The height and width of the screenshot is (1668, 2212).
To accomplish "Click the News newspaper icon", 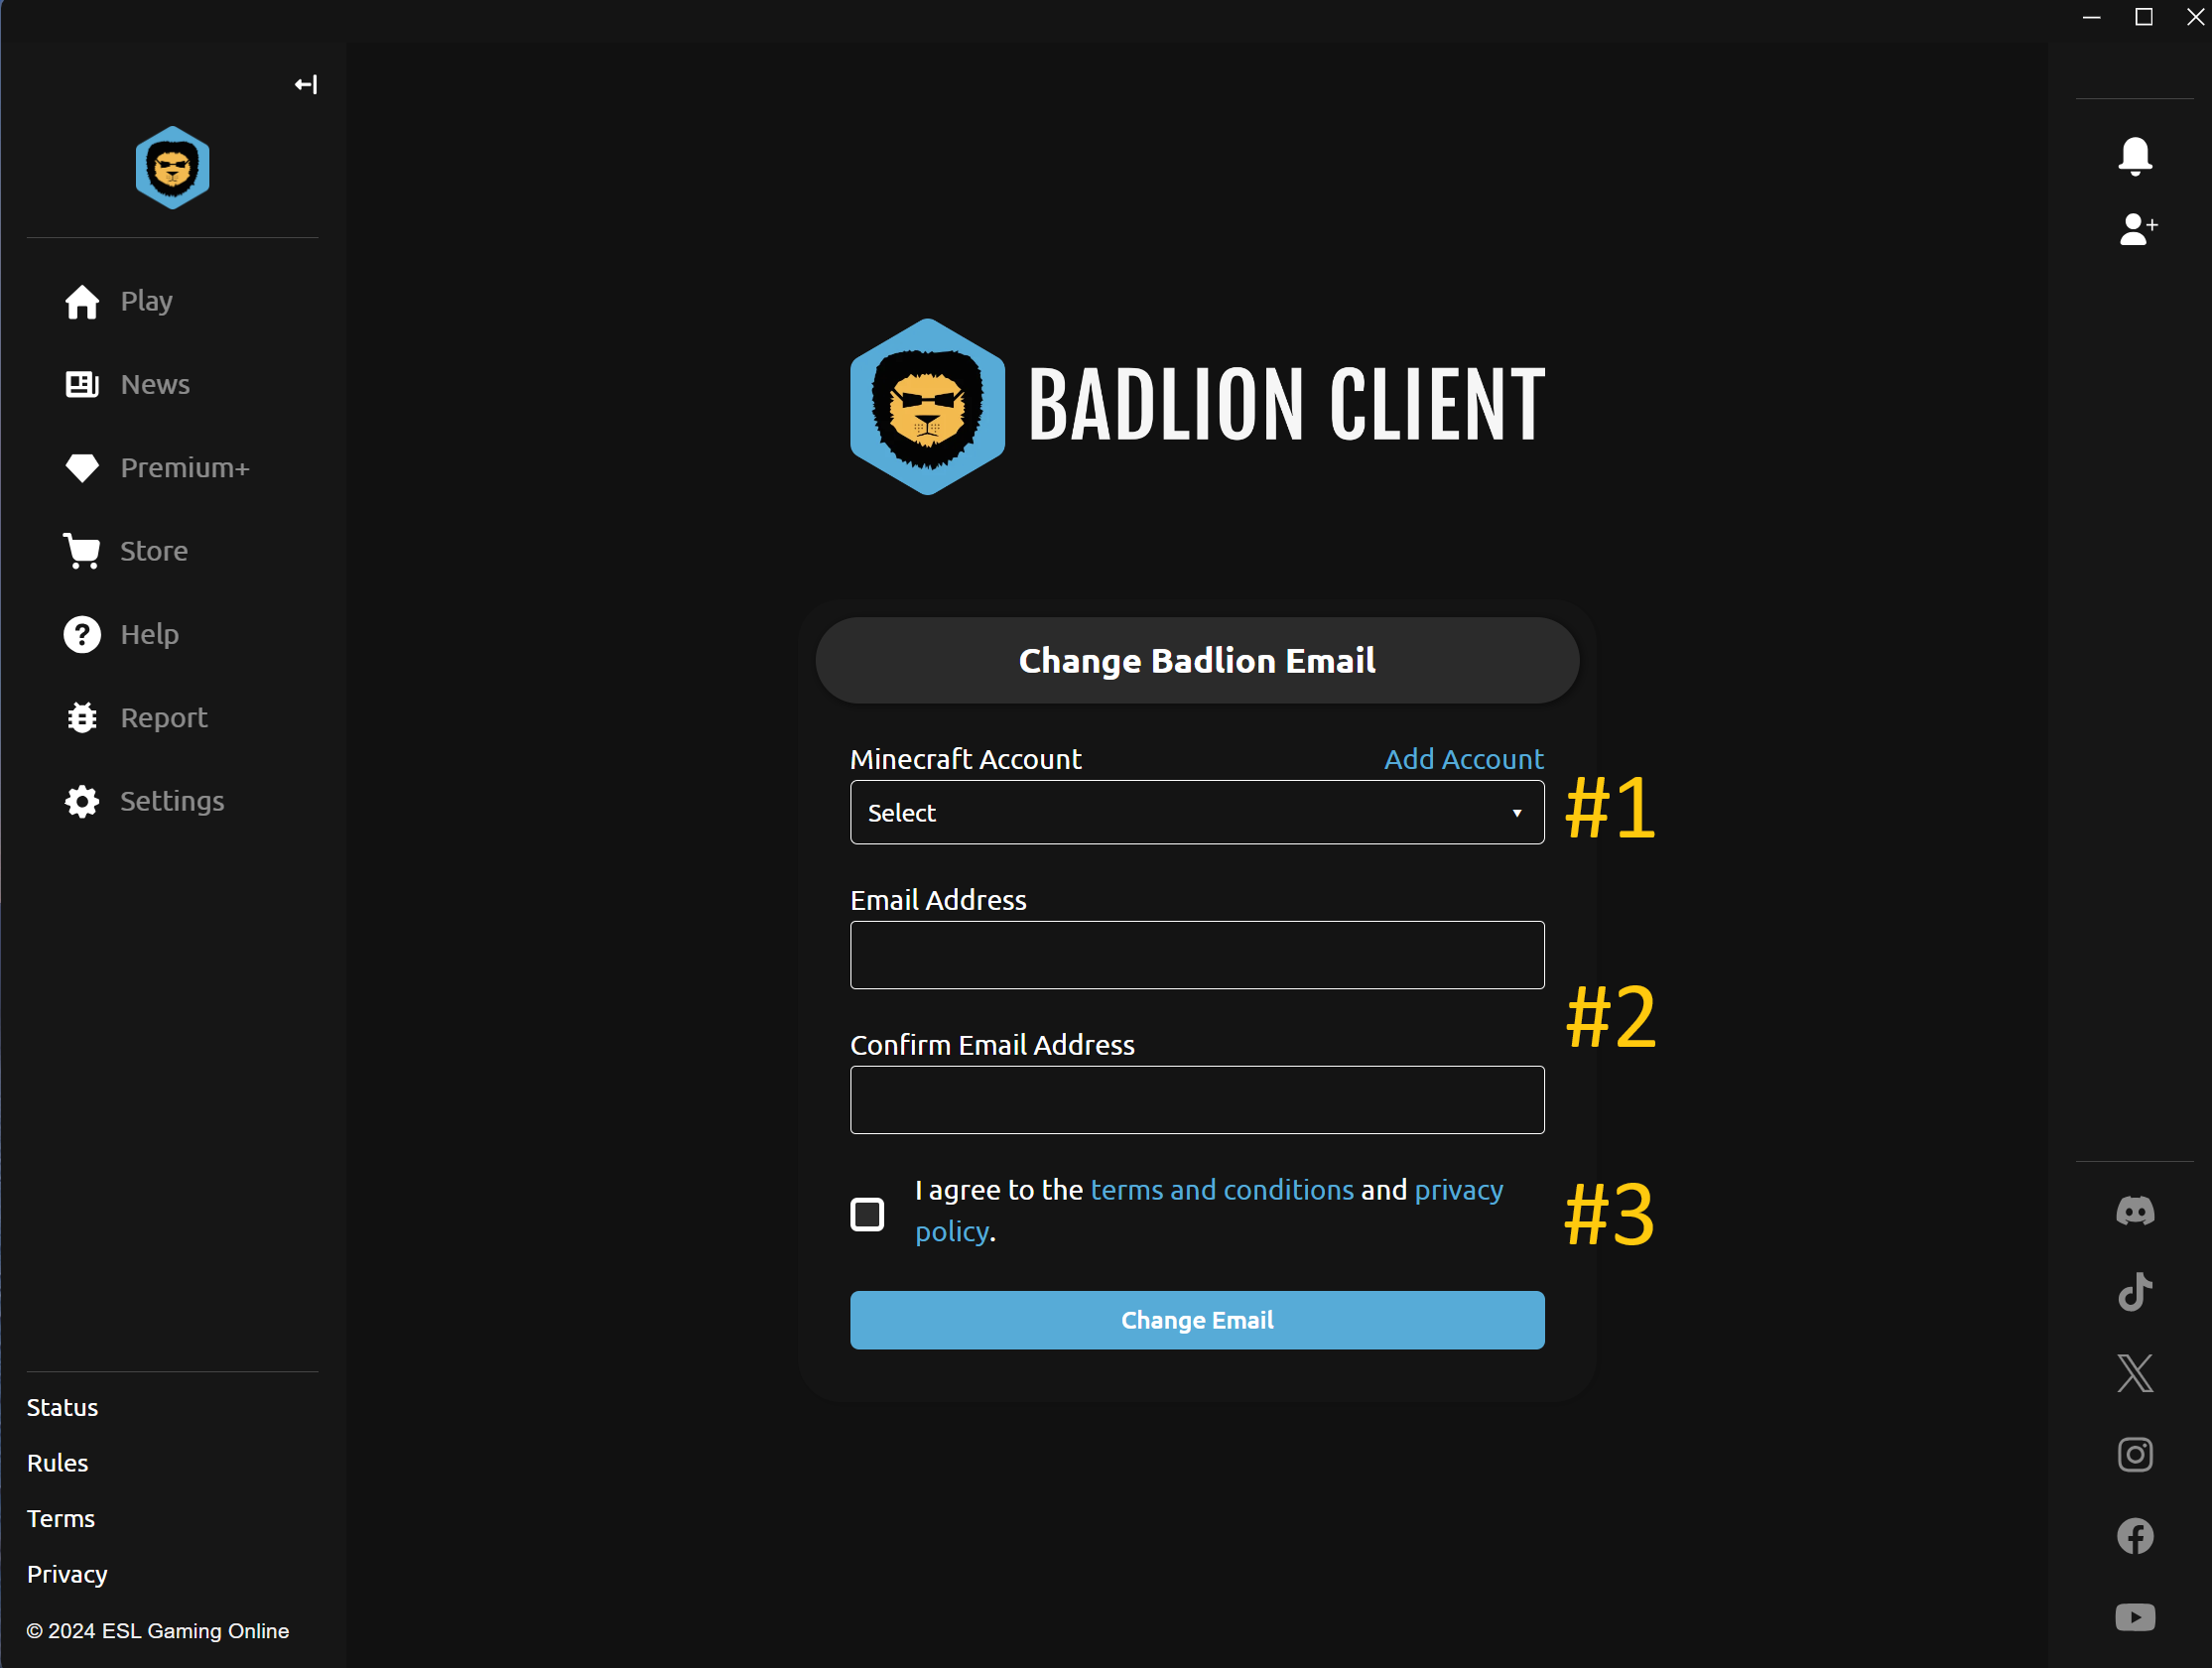I will pyautogui.click(x=82, y=384).
